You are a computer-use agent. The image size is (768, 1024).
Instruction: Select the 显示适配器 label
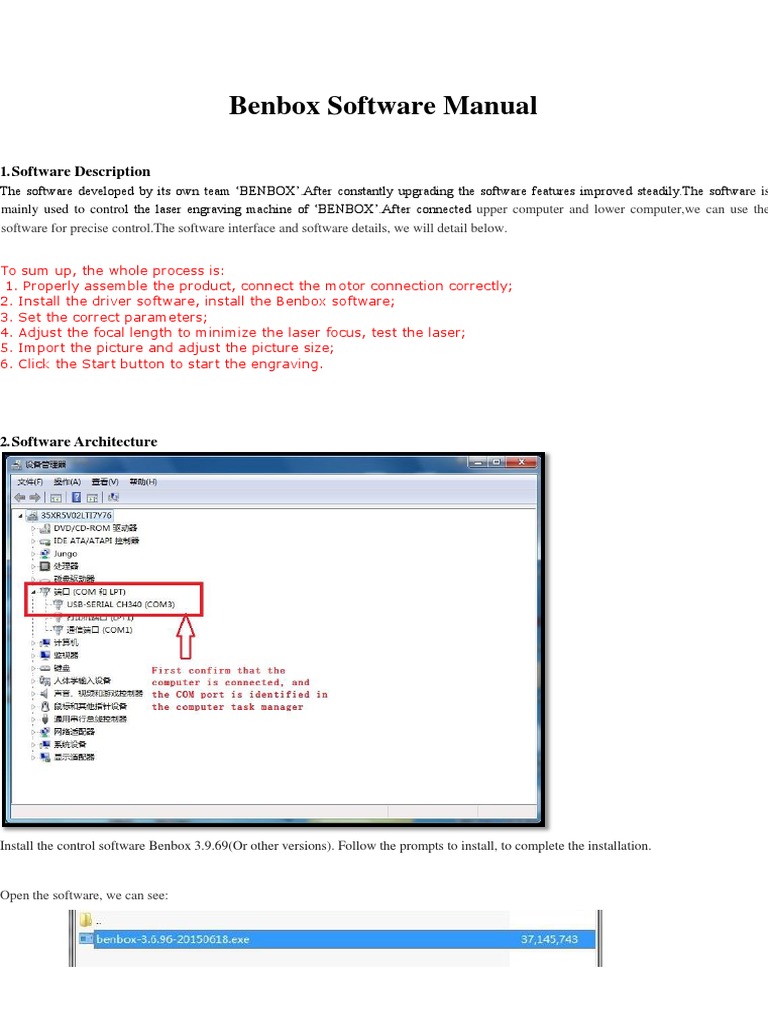(x=74, y=757)
